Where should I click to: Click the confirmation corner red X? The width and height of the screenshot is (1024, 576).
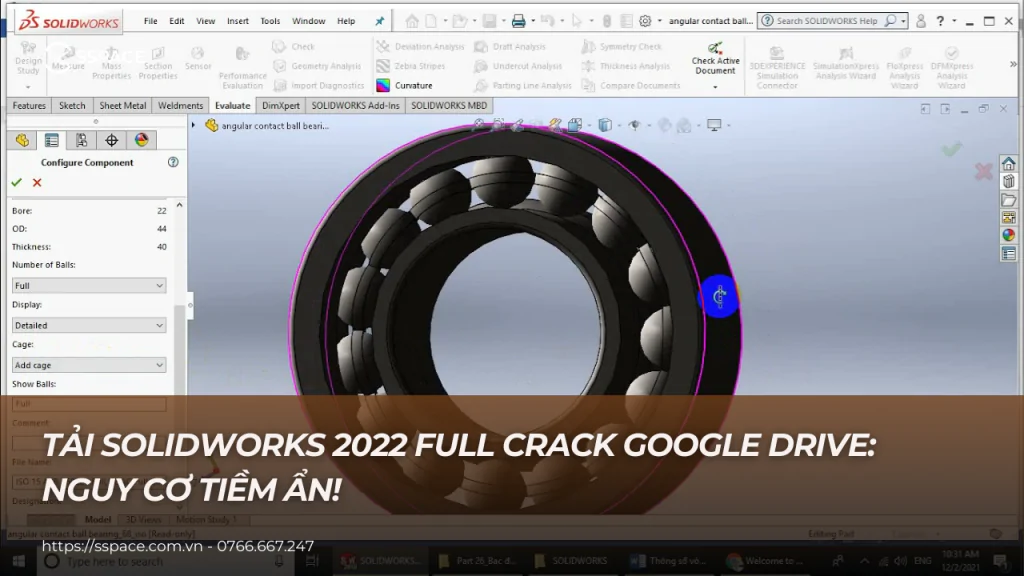coord(984,172)
